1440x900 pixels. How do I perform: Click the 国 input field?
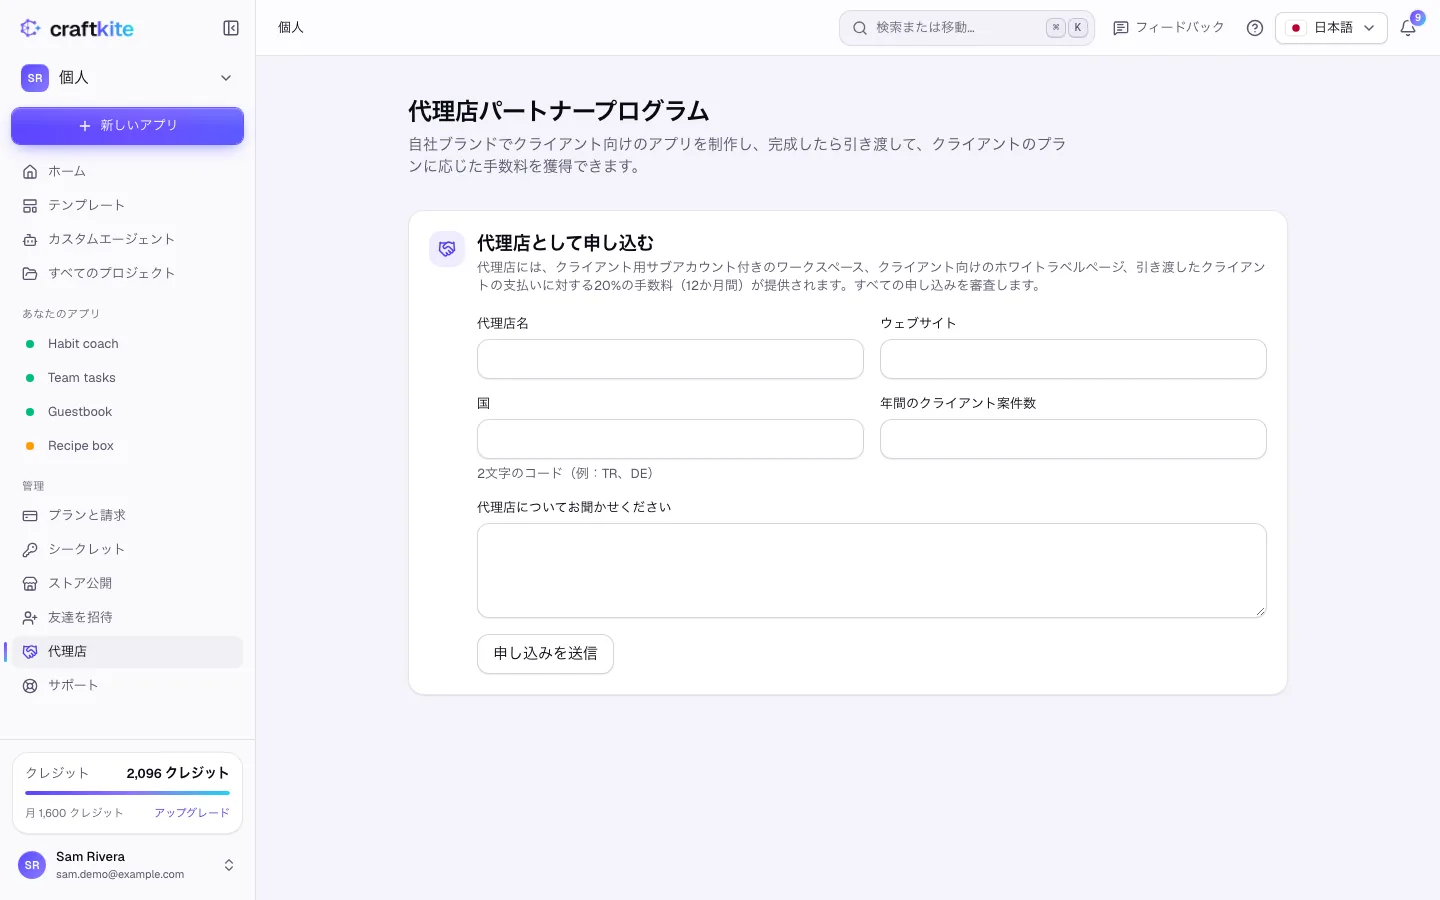[x=670, y=439]
